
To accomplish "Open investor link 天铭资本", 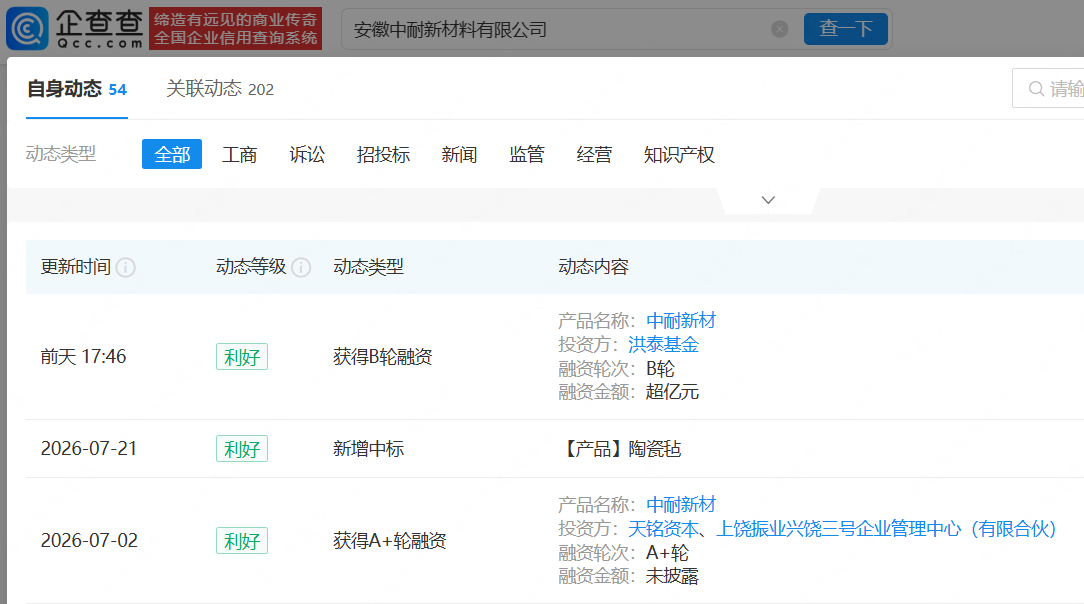I will click(663, 529).
